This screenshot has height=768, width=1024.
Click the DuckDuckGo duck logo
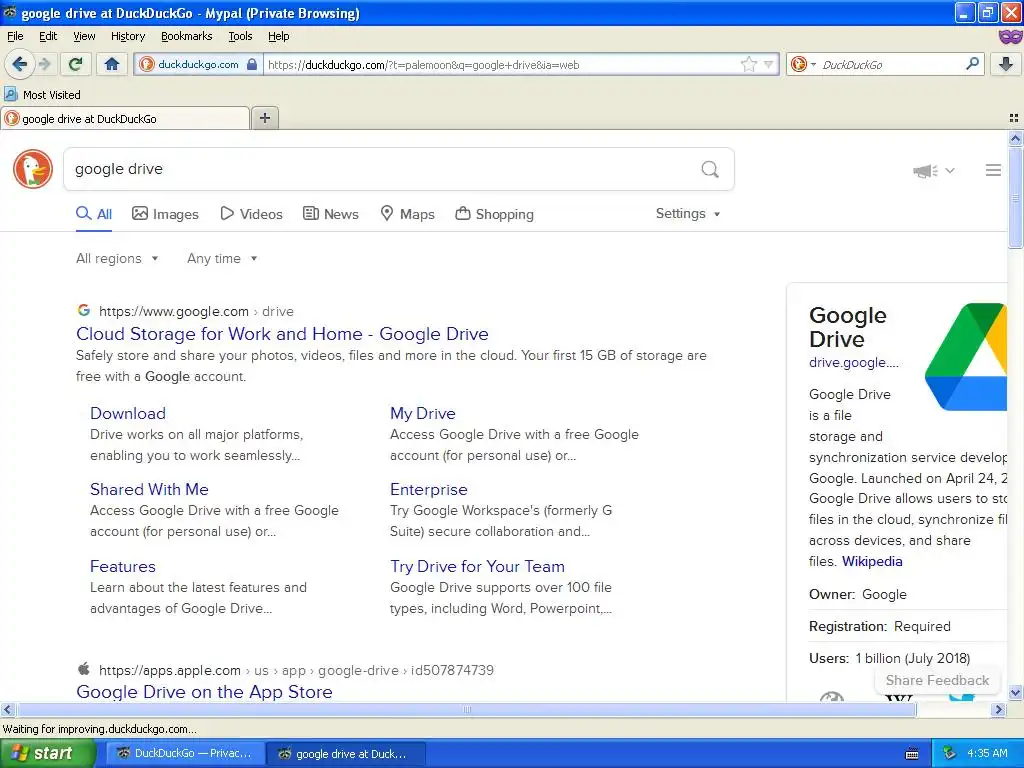tap(33, 169)
